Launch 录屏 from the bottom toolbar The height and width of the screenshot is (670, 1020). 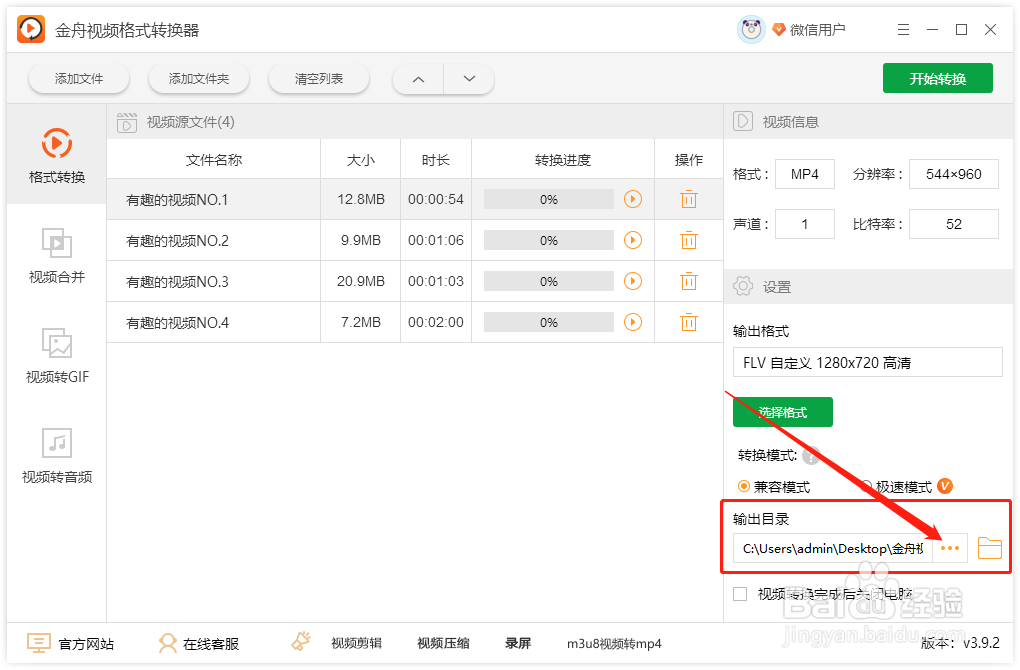[518, 643]
